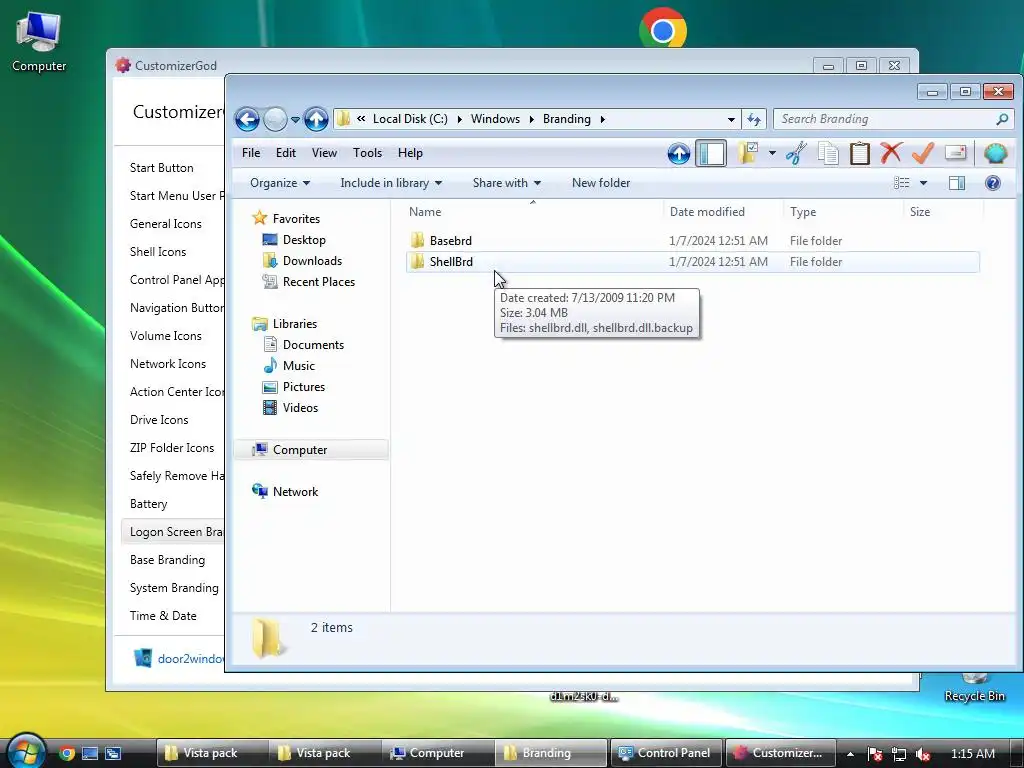Switch to Control Panel taskbar button

pyautogui.click(x=666, y=753)
